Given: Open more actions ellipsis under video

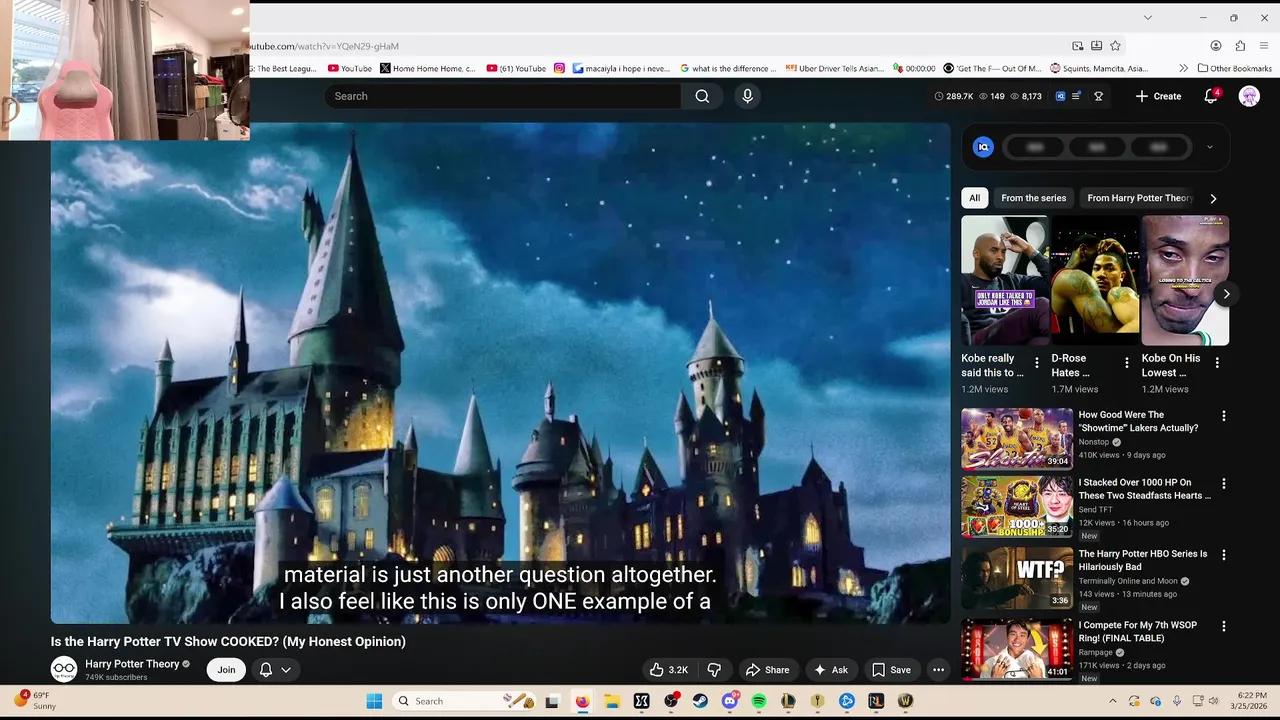Looking at the screenshot, I should tap(938, 670).
